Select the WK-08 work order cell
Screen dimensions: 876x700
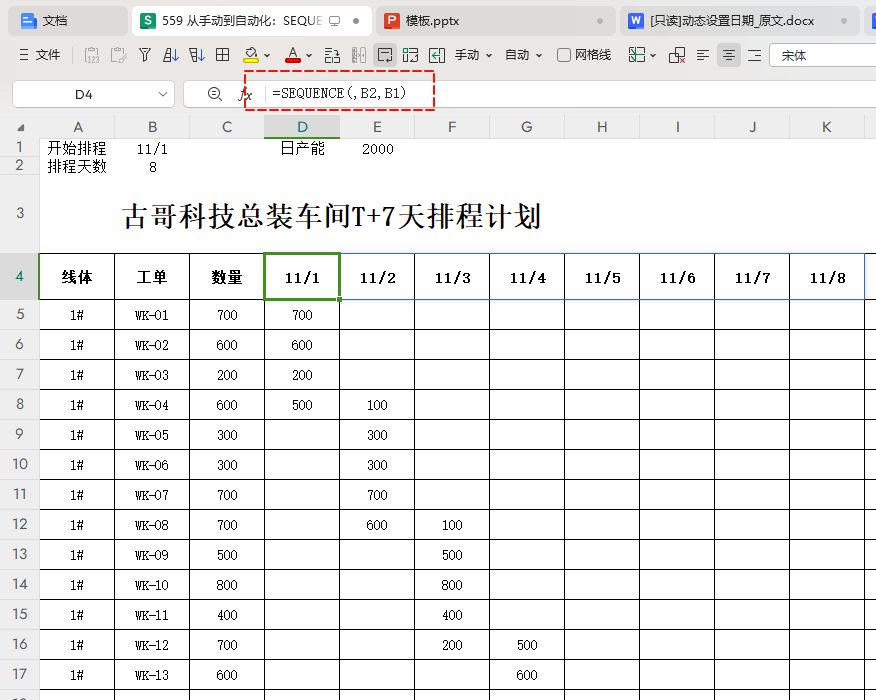tap(152, 525)
